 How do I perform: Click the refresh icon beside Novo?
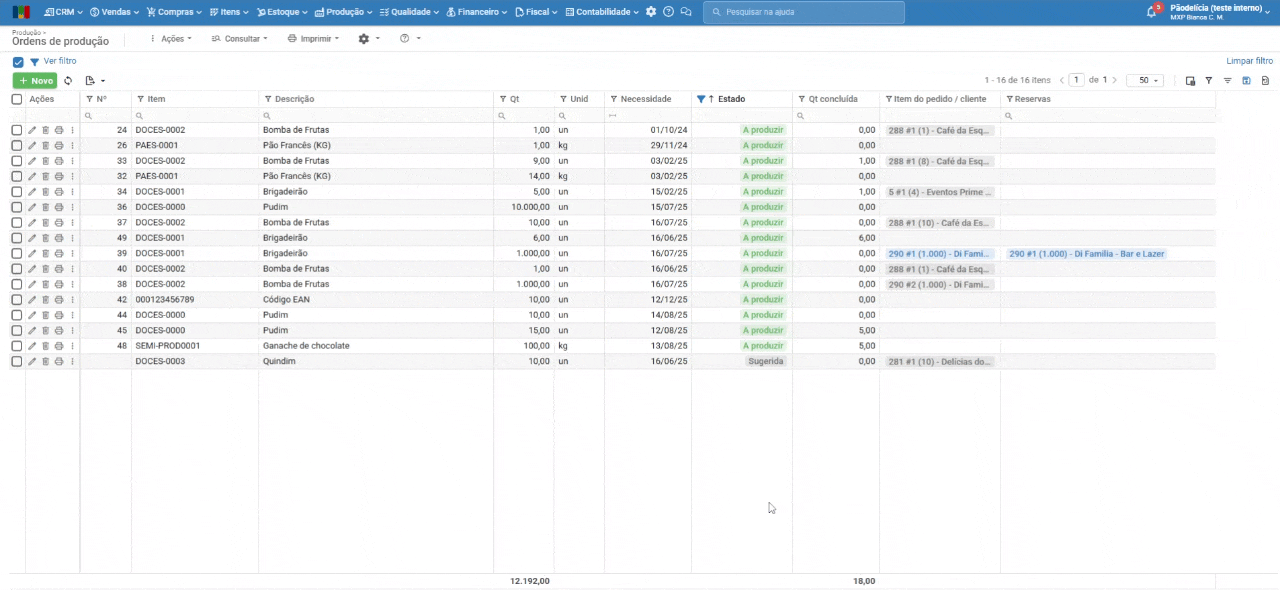point(68,81)
